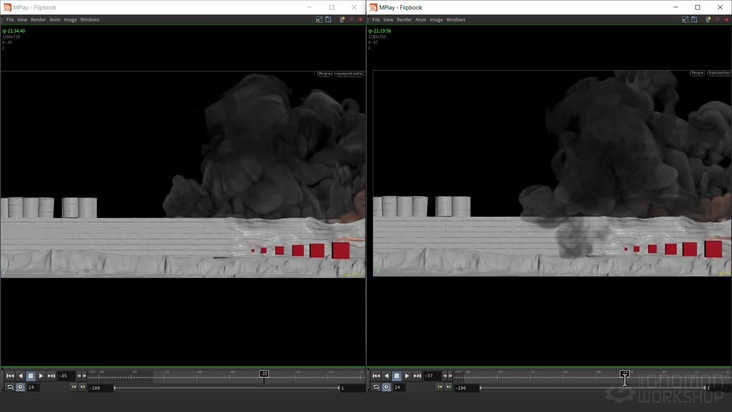The width and height of the screenshot is (732, 412).
Task: Step forward one frame arrow in right window
Action: 450,376
